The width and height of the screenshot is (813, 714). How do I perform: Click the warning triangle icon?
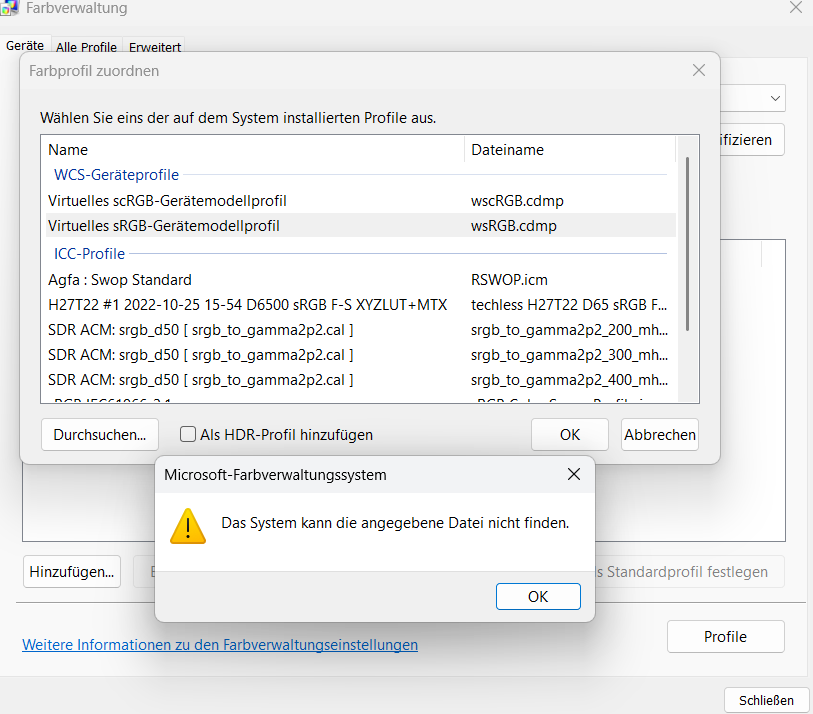tap(187, 525)
